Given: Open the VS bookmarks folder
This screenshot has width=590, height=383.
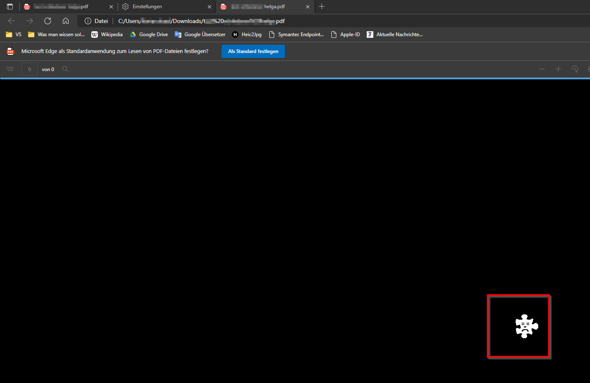Looking at the screenshot, I should pyautogui.click(x=14, y=35).
